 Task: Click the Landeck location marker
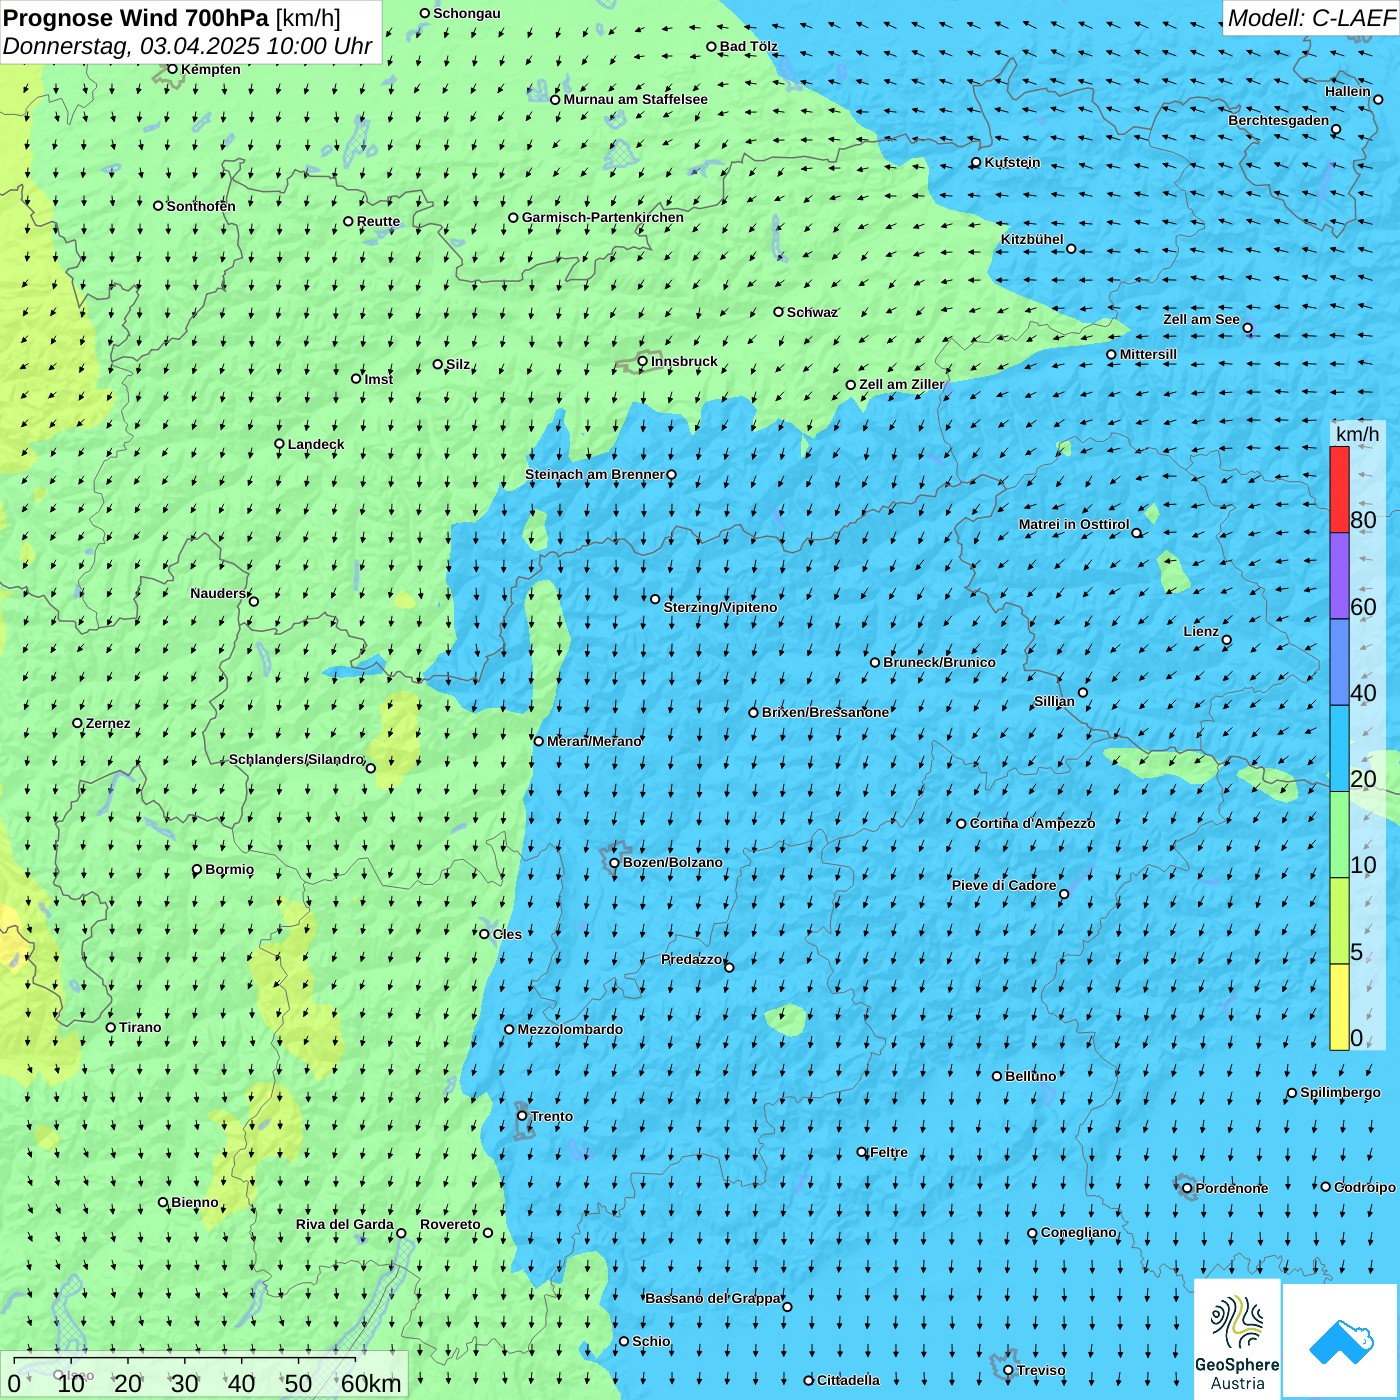point(279,444)
